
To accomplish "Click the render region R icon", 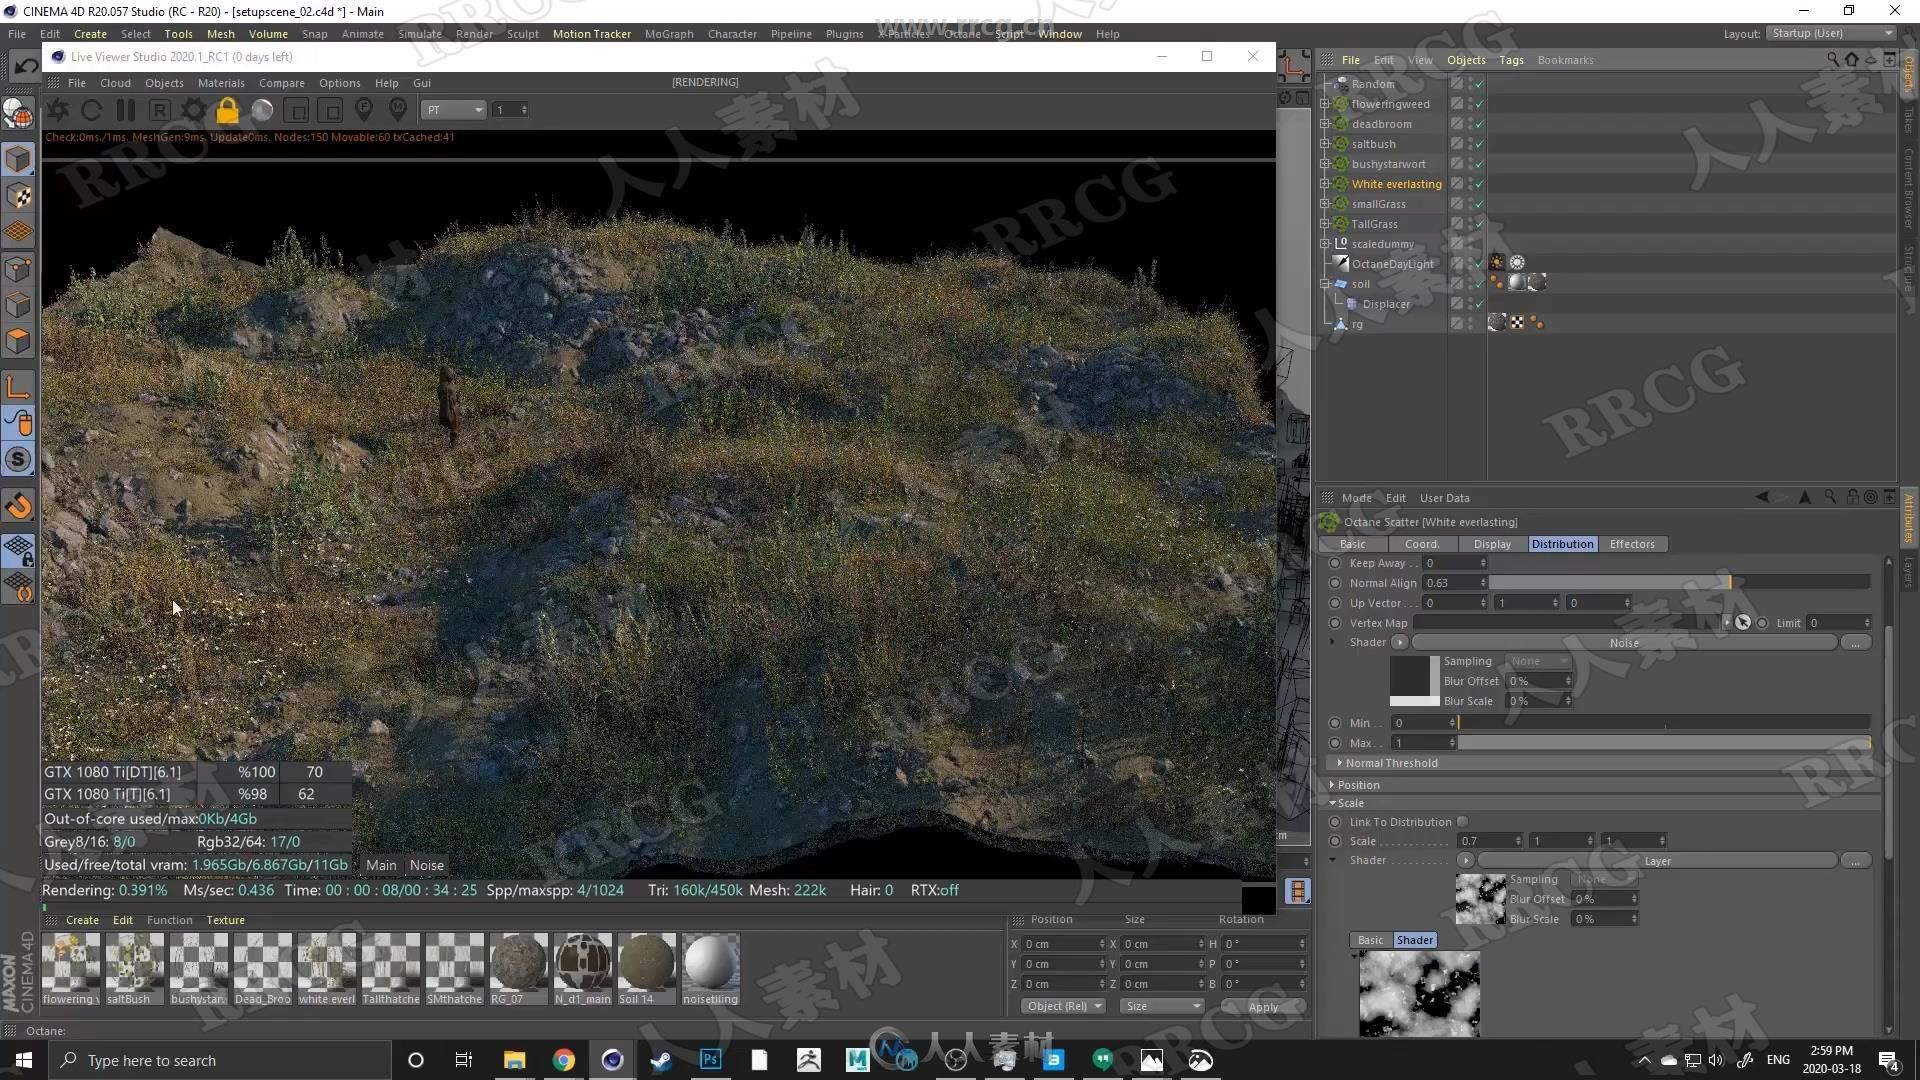I will [160, 110].
